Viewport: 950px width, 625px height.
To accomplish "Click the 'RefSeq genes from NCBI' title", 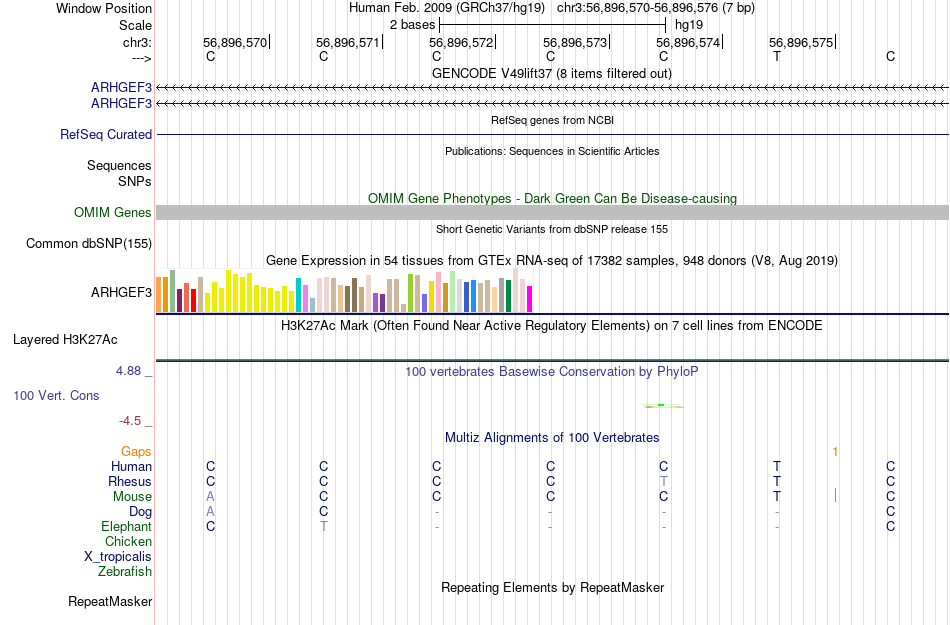I will [x=553, y=121].
